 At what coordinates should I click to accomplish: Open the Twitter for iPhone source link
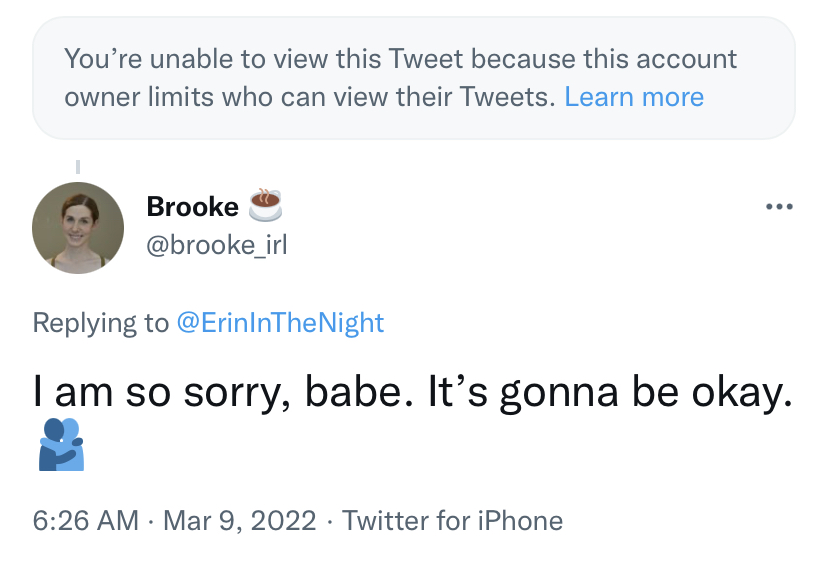click(x=452, y=520)
